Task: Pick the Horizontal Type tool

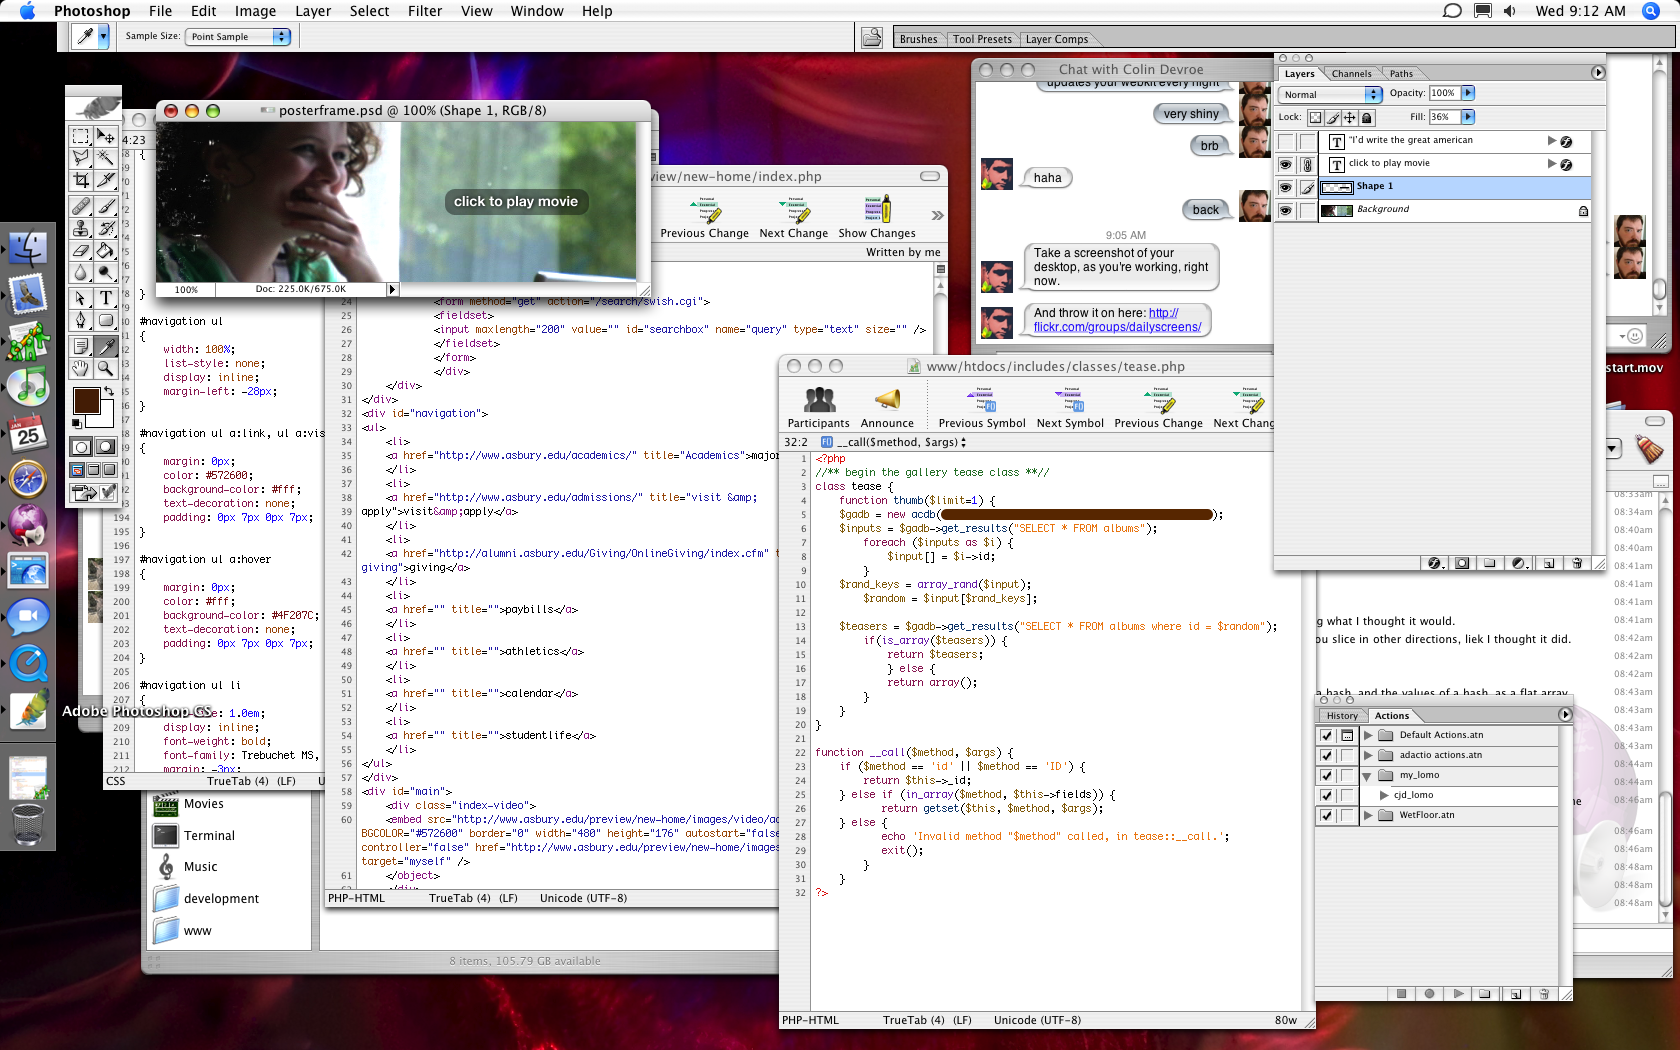Action: click(105, 298)
